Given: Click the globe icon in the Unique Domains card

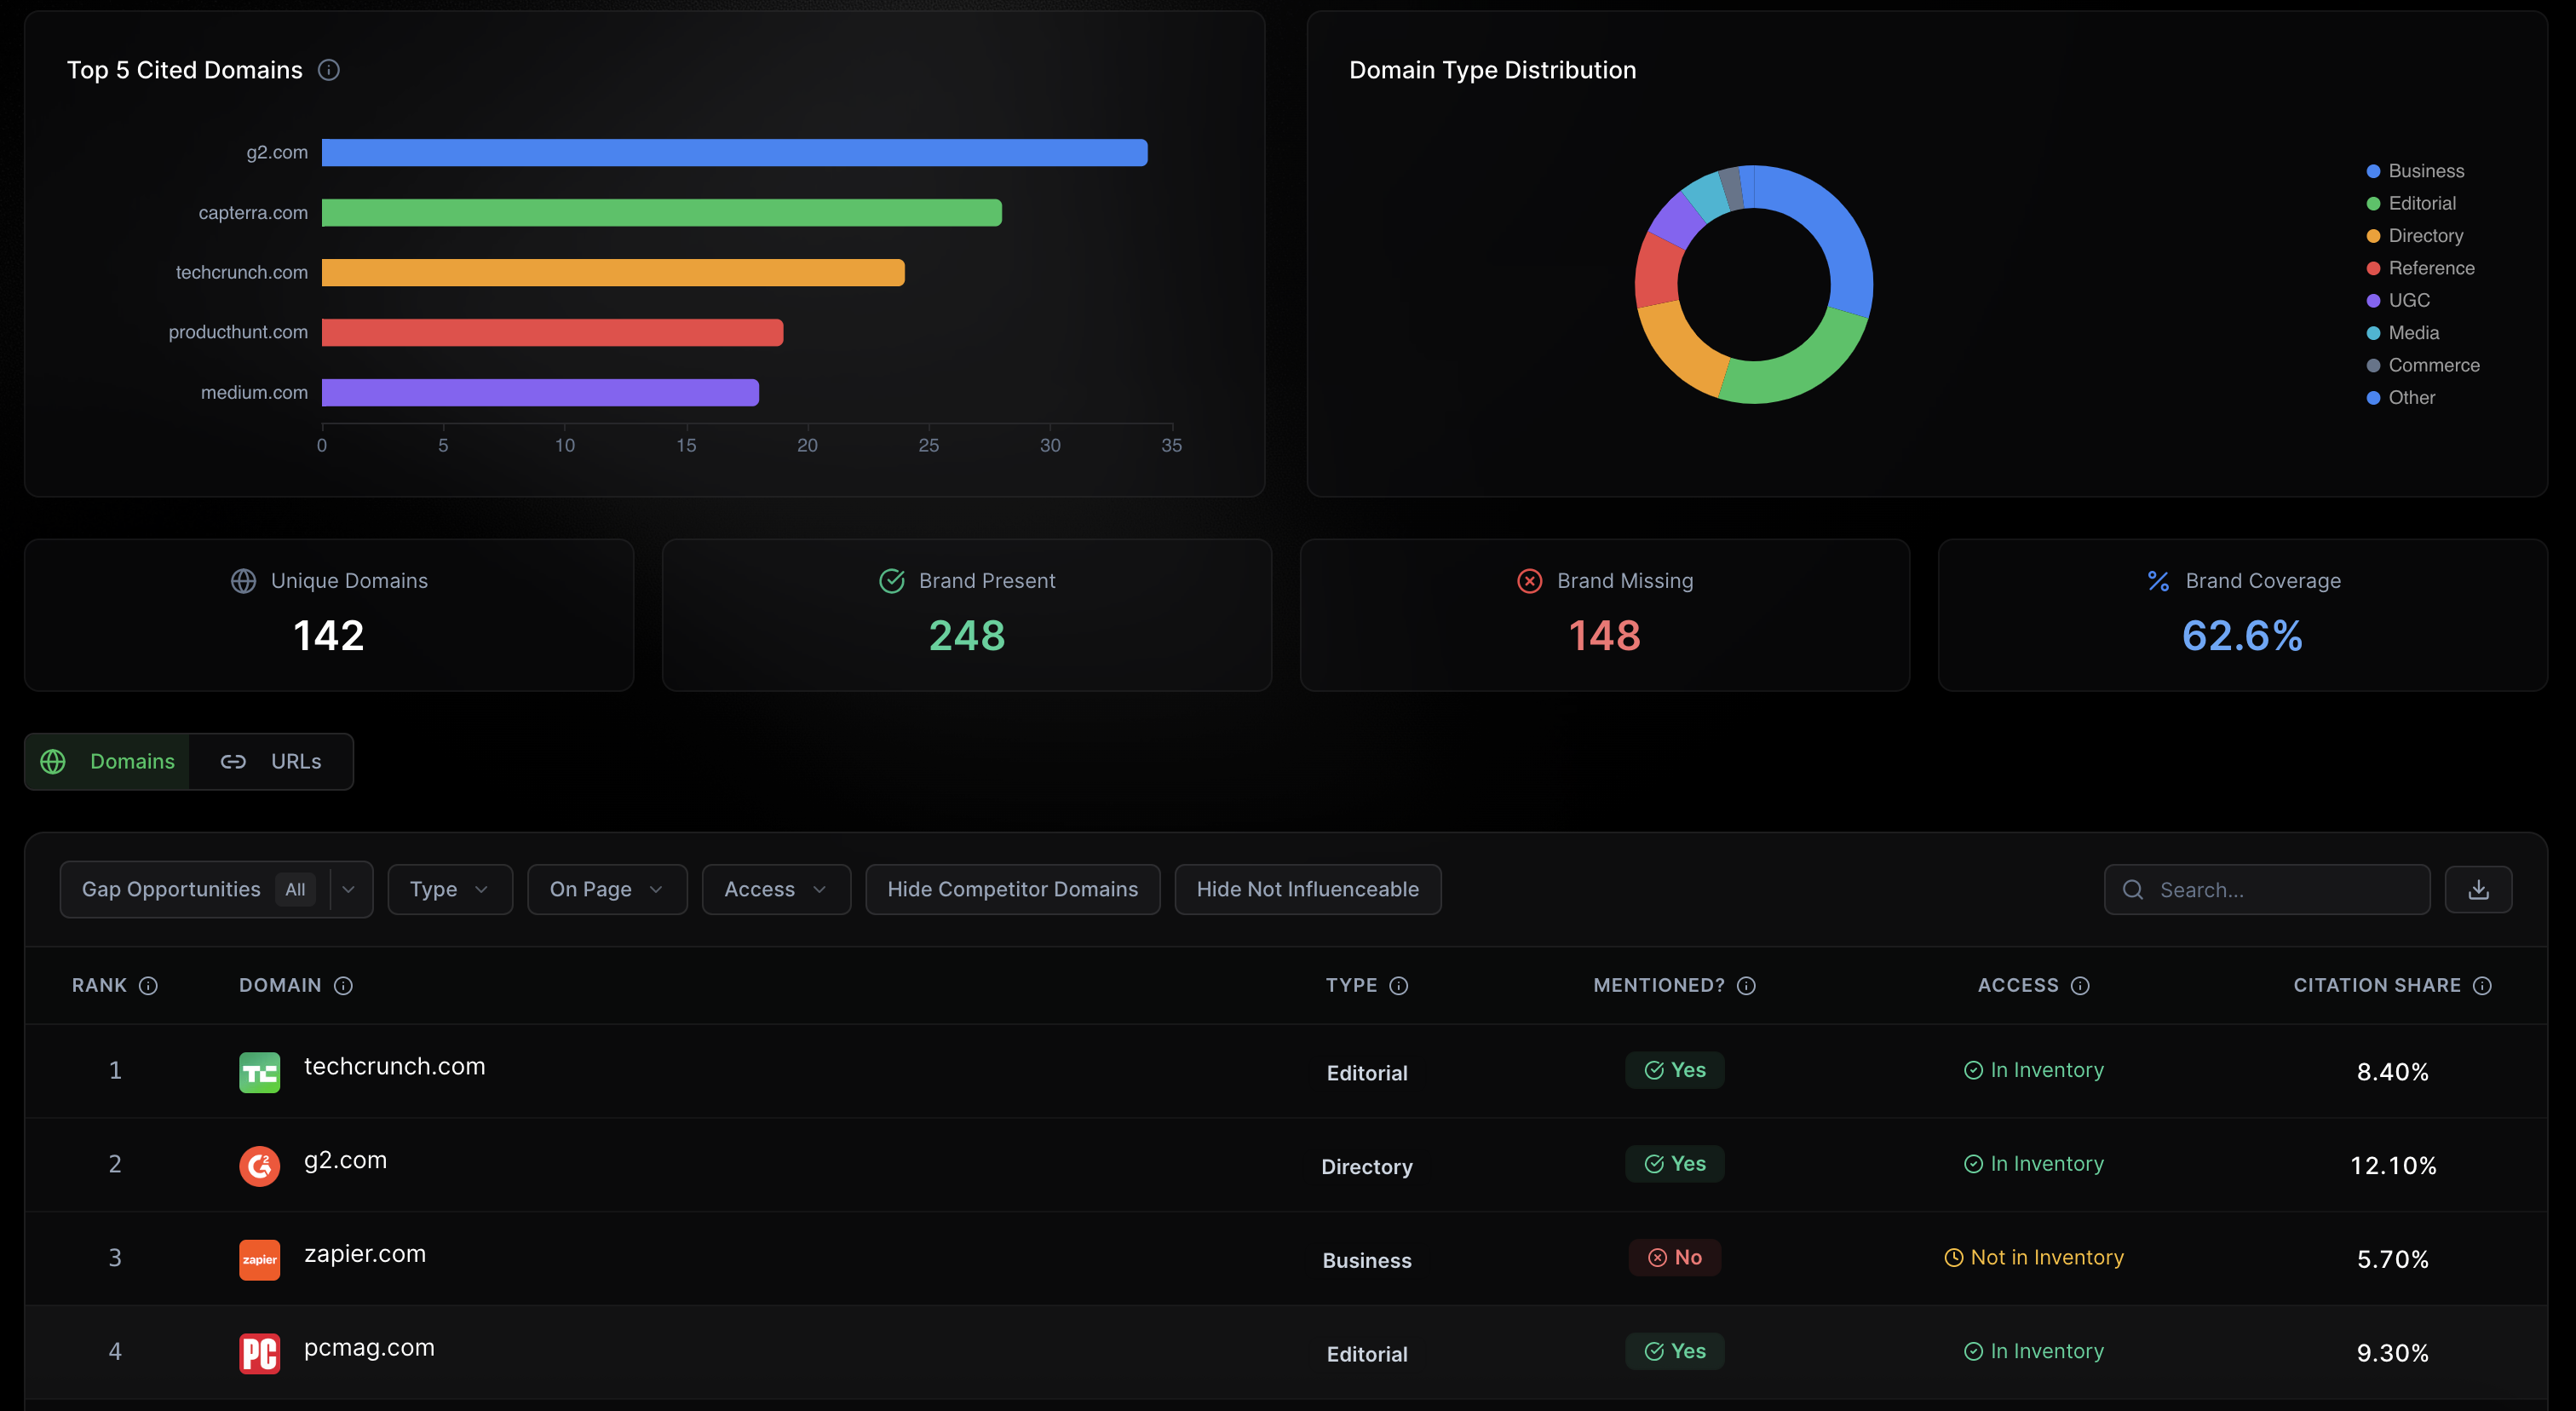Looking at the screenshot, I should [x=241, y=580].
